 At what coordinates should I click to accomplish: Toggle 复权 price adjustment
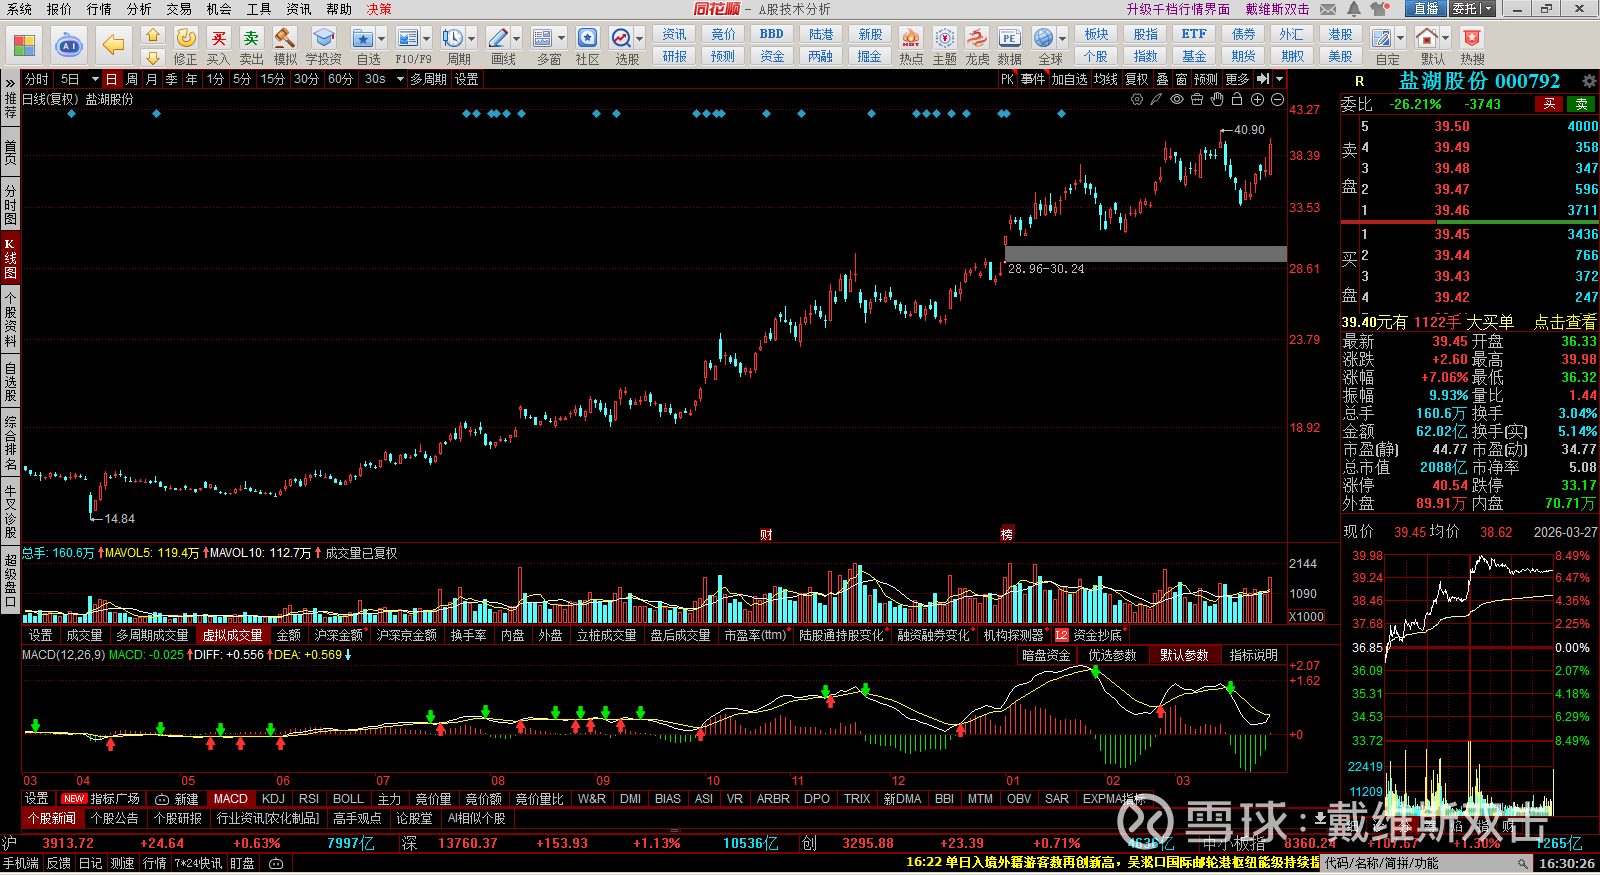pos(1137,79)
